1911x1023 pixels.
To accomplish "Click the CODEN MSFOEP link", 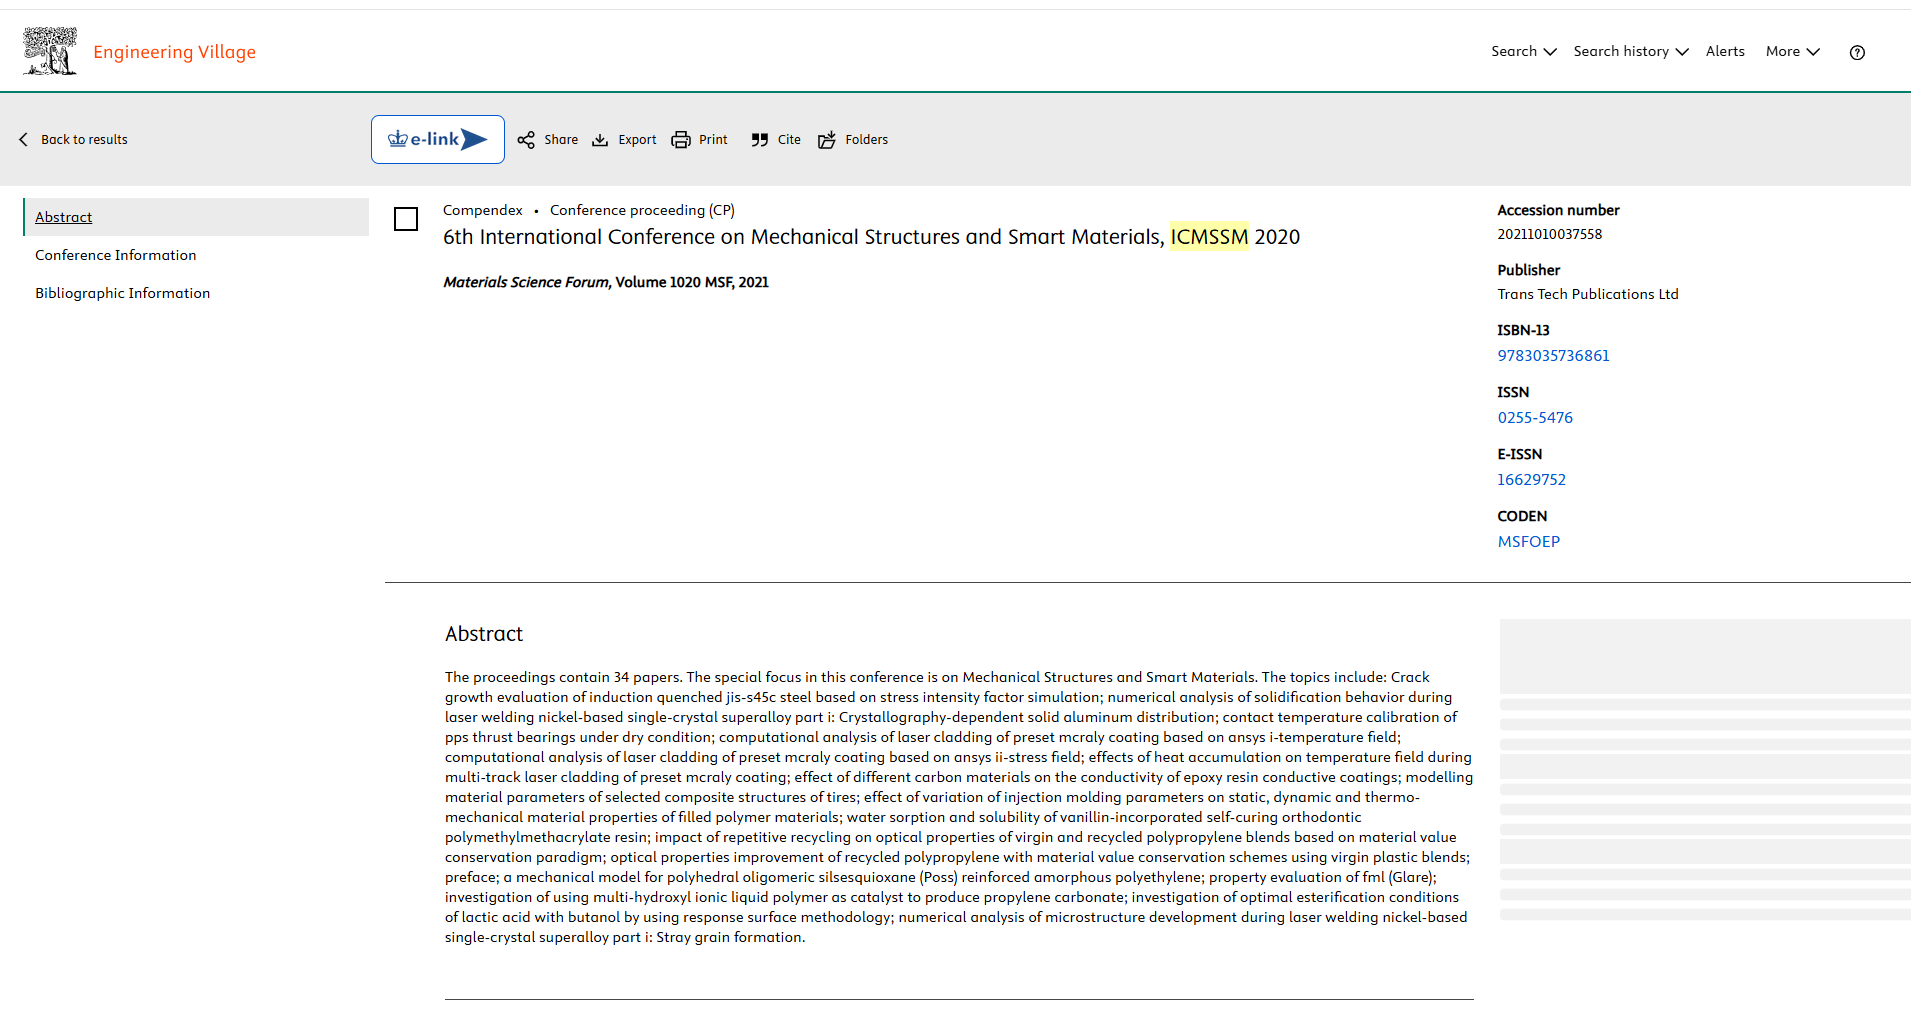I will tap(1528, 542).
